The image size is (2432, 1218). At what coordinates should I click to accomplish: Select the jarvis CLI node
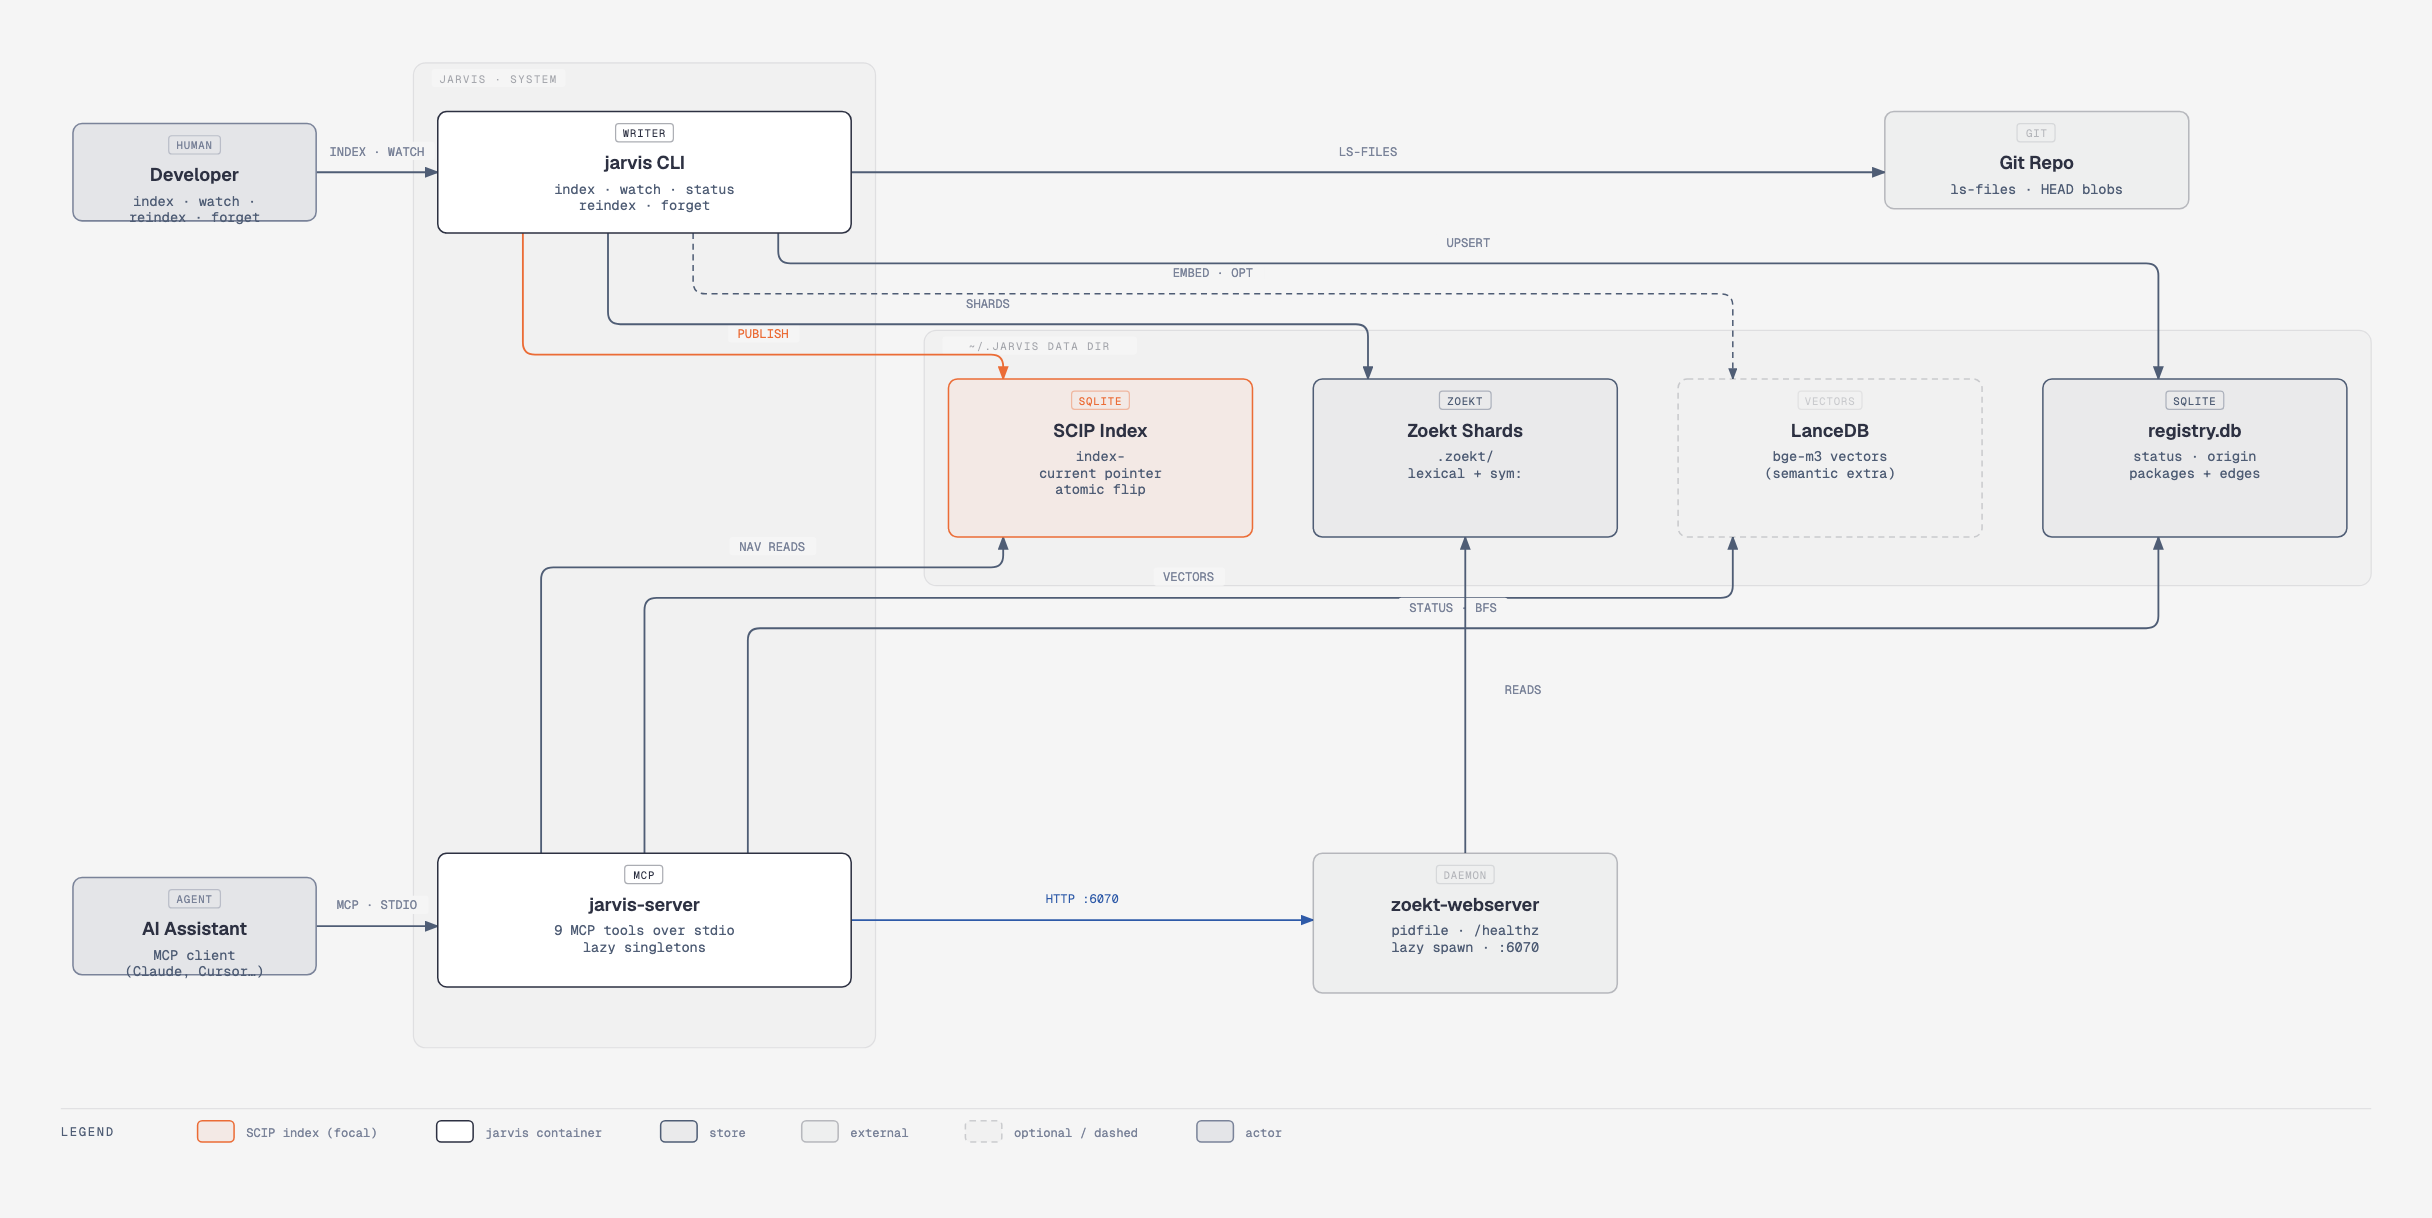click(644, 172)
